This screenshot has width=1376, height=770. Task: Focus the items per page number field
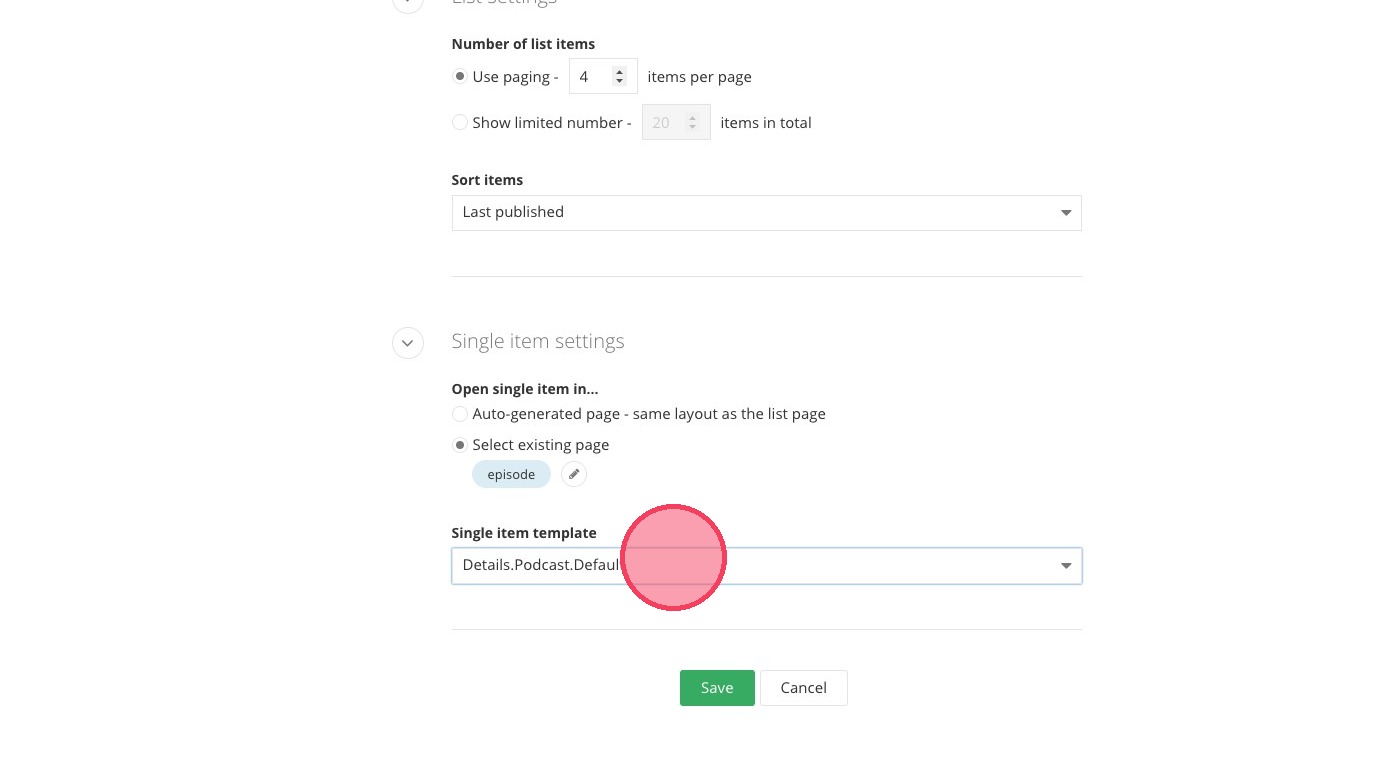[590, 77]
